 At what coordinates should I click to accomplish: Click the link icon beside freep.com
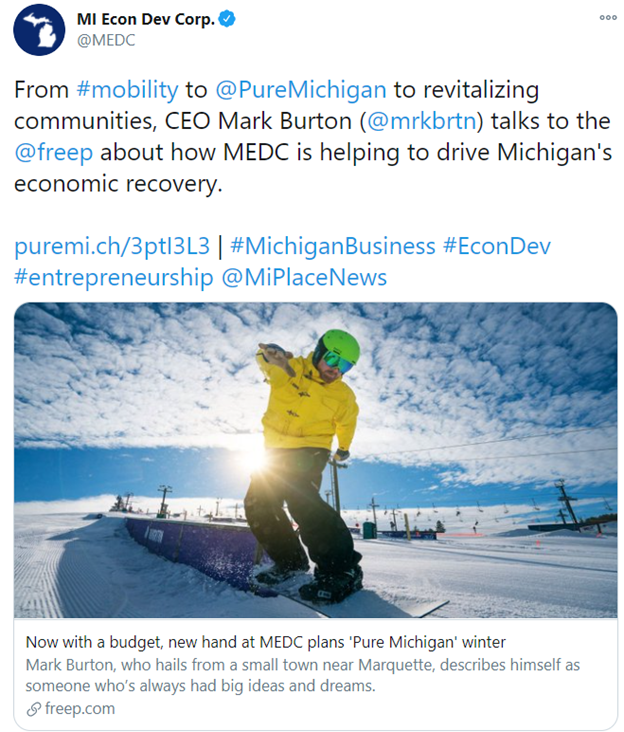[x=35, y=709]
